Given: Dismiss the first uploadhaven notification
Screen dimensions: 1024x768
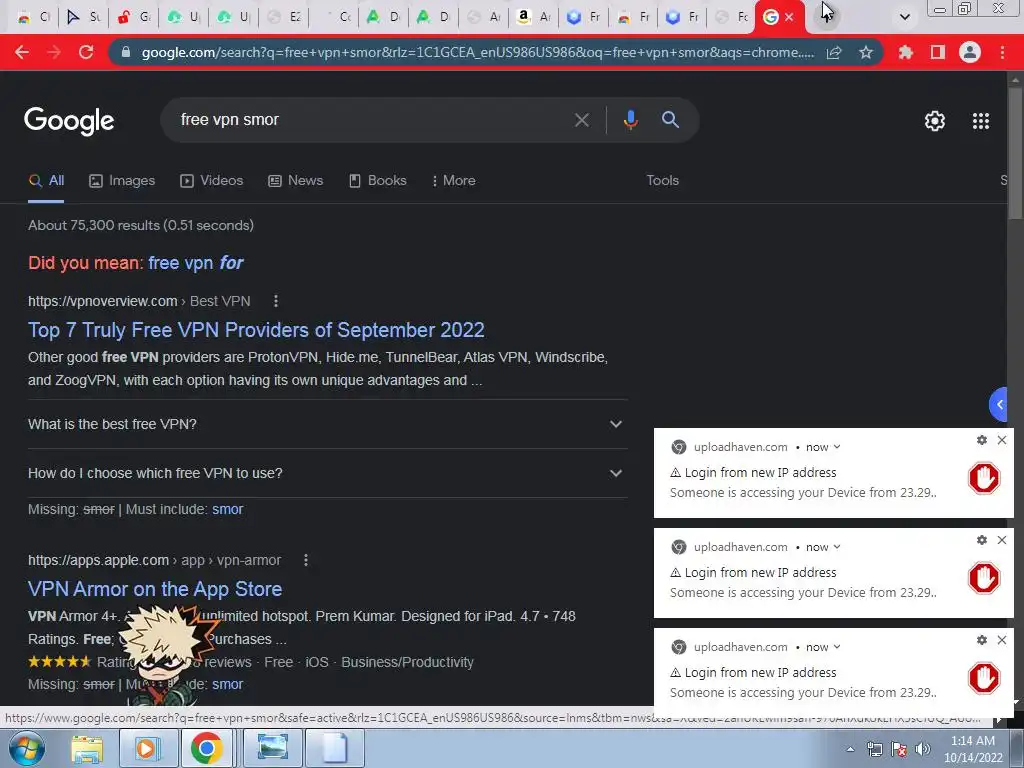Looking at the screenshot, I should pos(1002,440).
